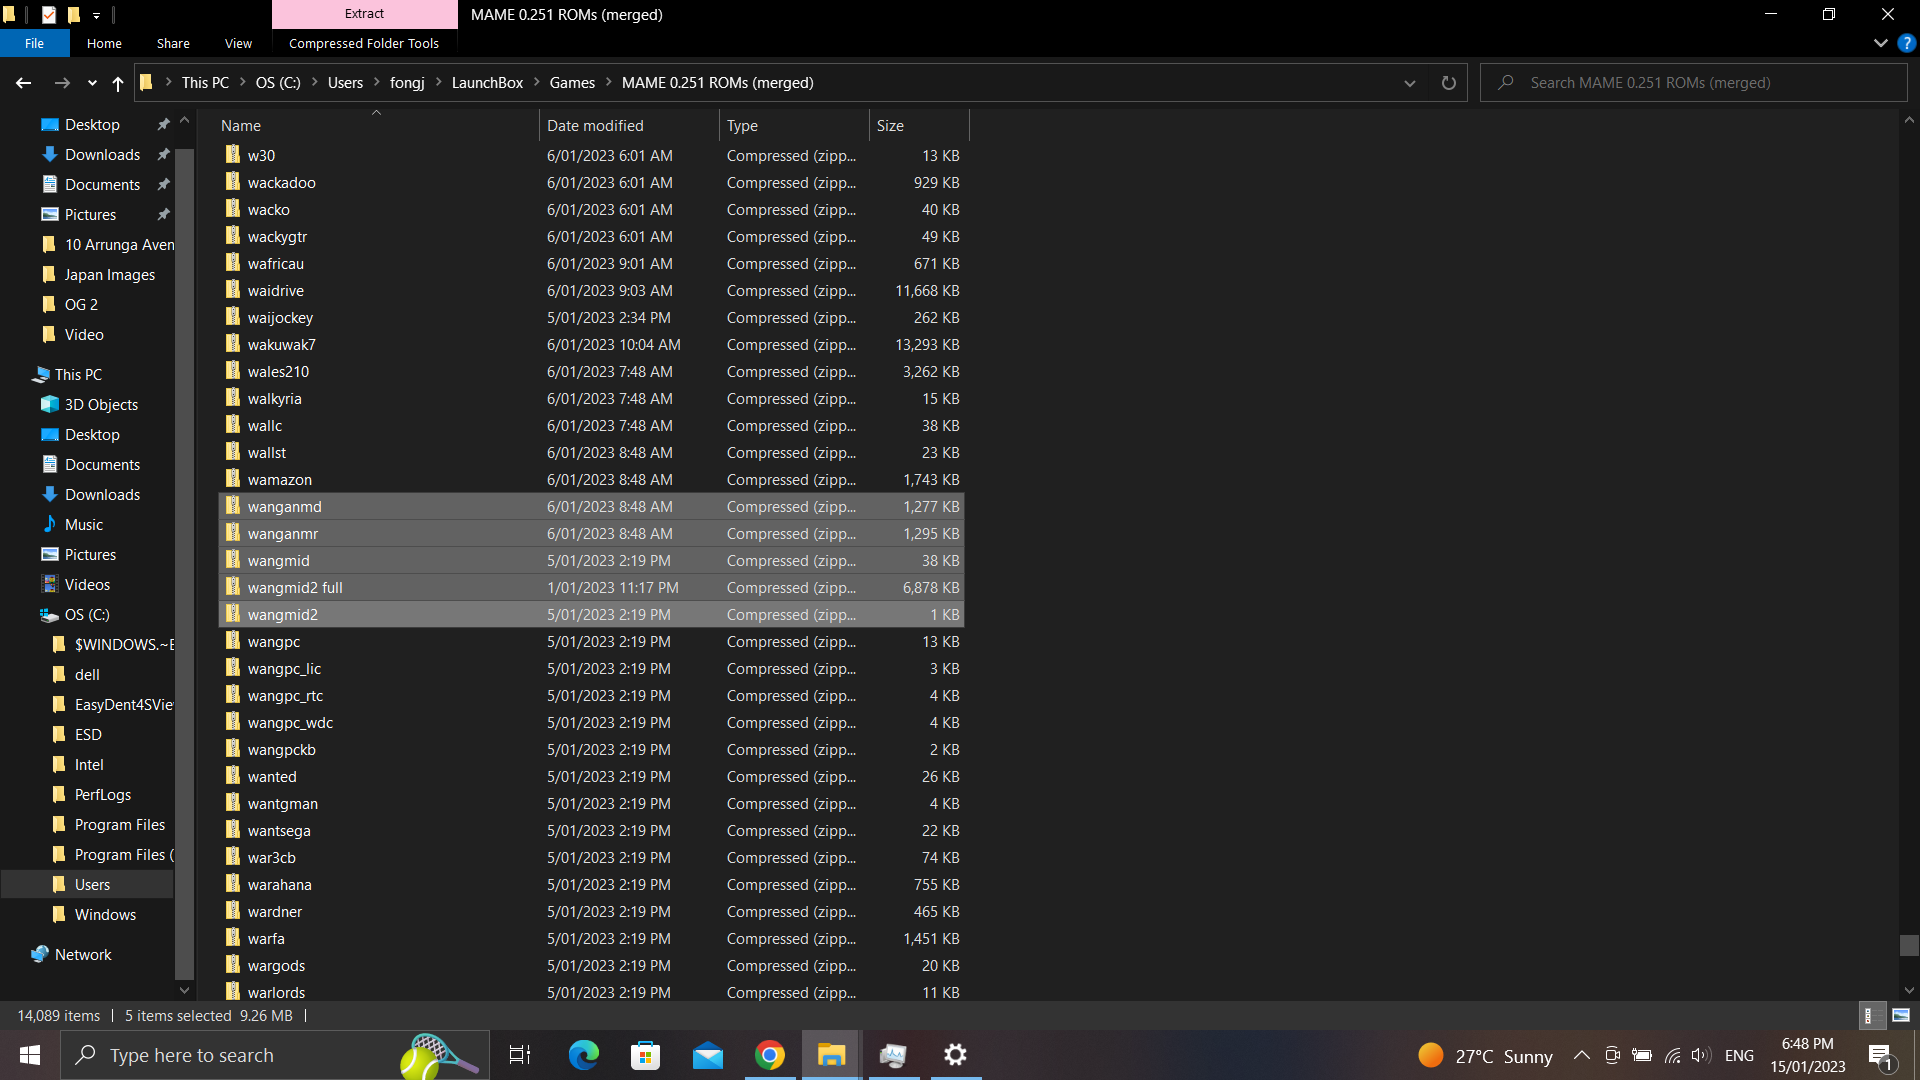The height and width of the screenshot is (1080, 1920).
Task: Click search box for MAME ROMs
Action: pos(1694,83)
